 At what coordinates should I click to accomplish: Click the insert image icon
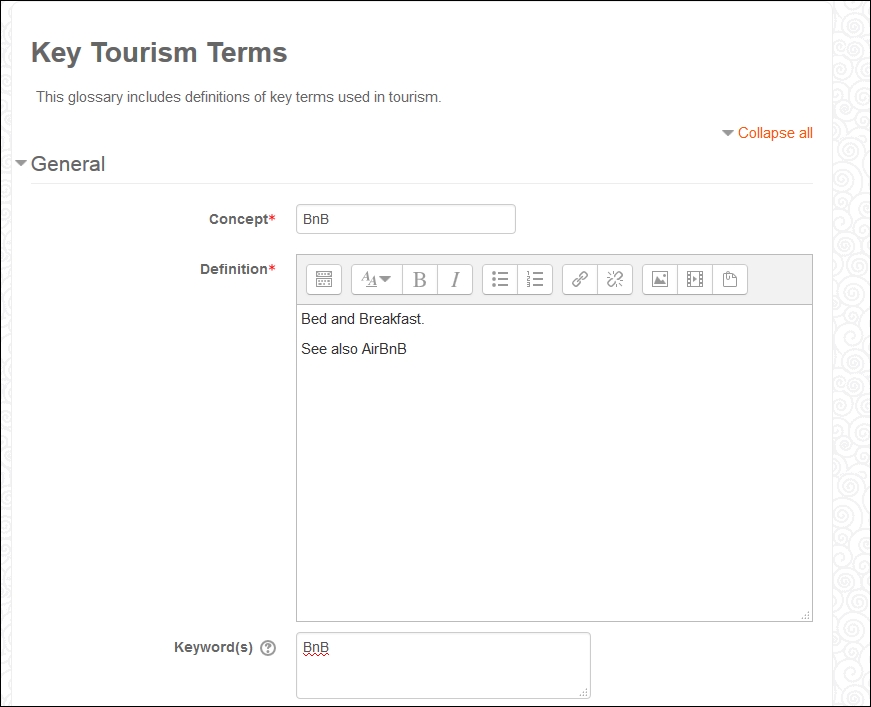click(x=660, y=279)
